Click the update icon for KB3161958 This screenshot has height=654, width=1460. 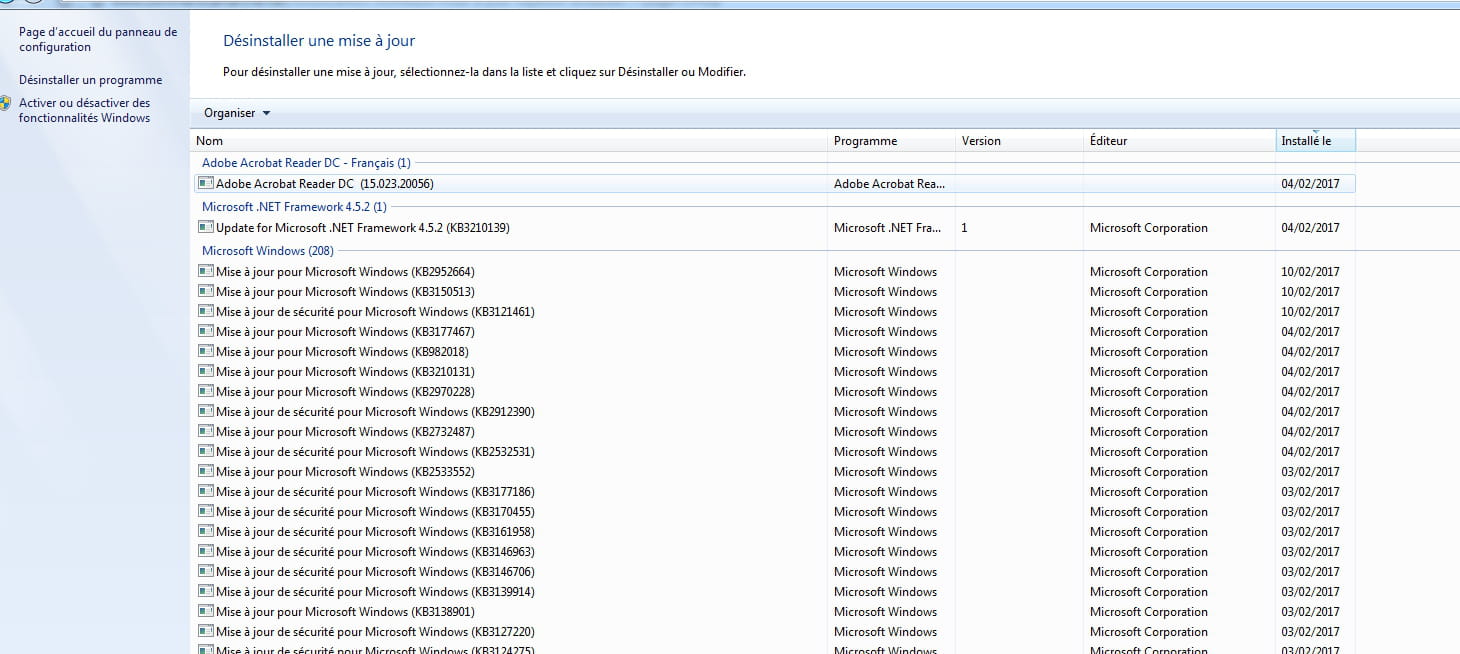click(x=206, y=531)
